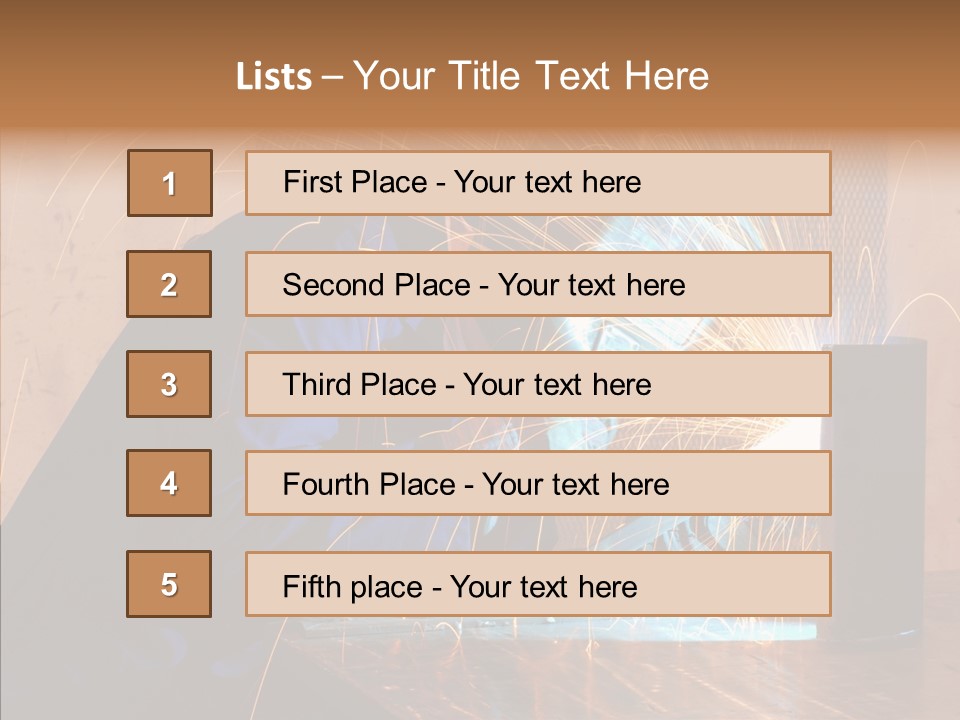The image size is (960, 720).
Task: Select the number 4 box
Action: (x=169, y=483)
